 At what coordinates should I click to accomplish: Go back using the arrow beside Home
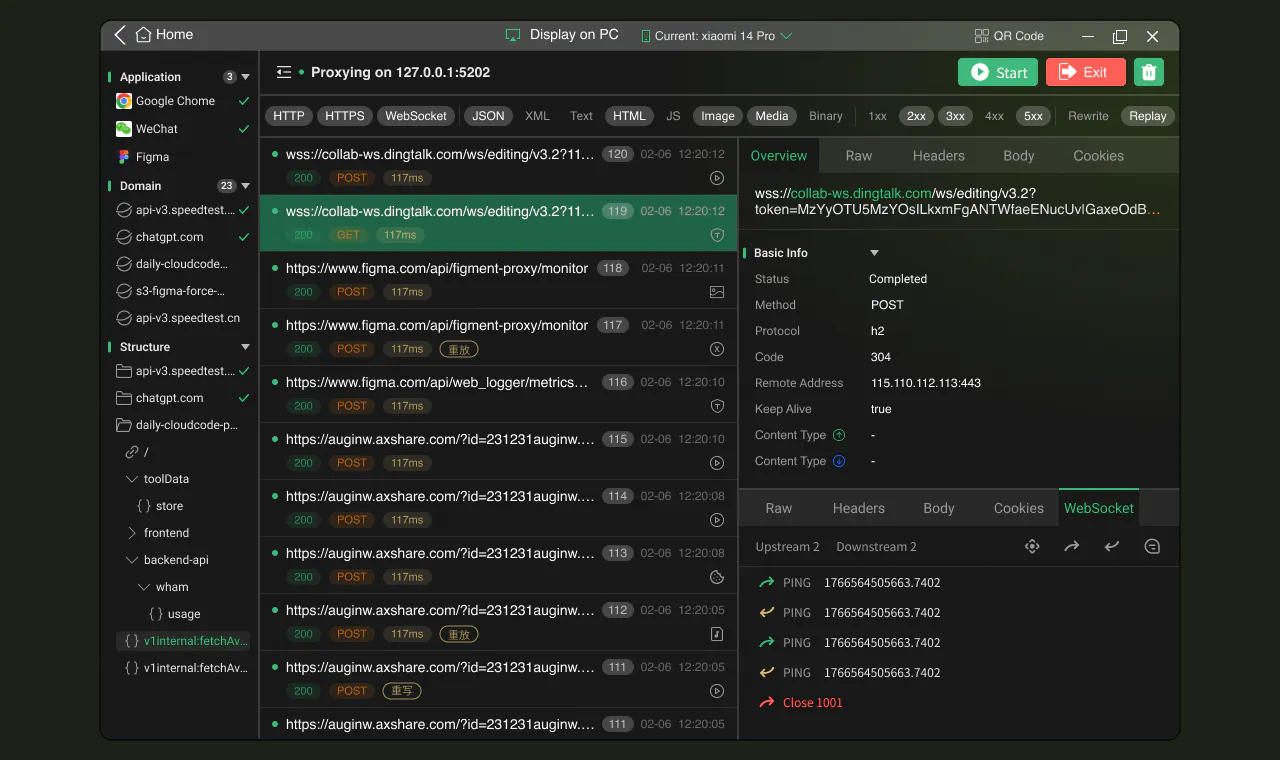pyautogui.click(x=120, y=35)
